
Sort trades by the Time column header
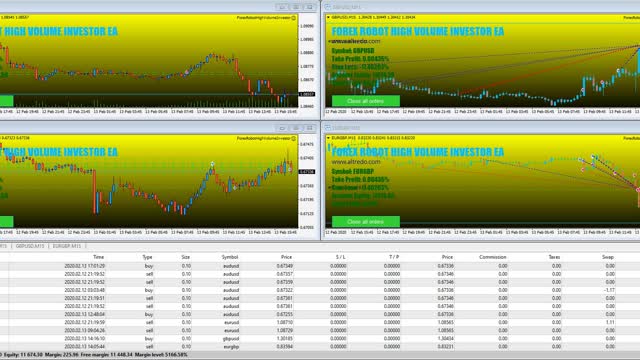pos(98,257)
